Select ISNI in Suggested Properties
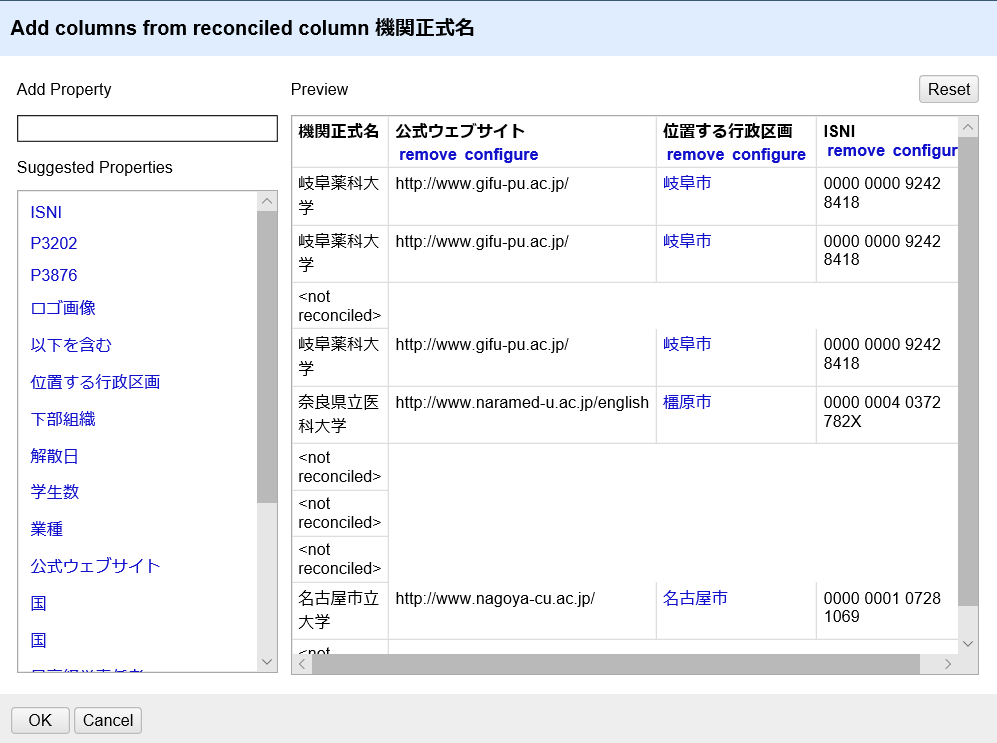 (46, 212)
